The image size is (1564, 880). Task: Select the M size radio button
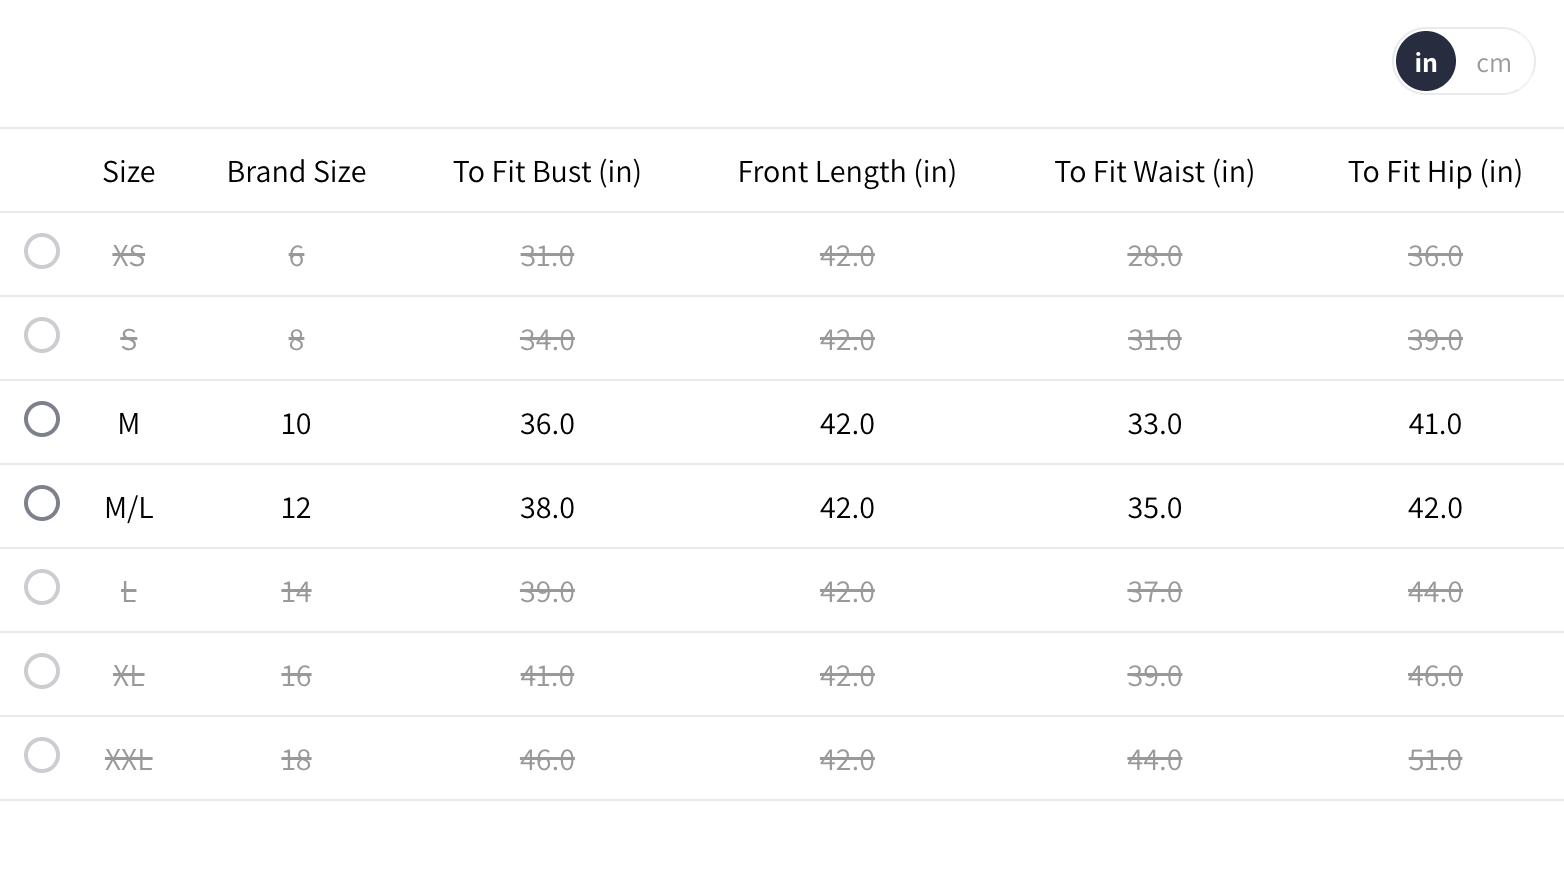pos(42,419)
